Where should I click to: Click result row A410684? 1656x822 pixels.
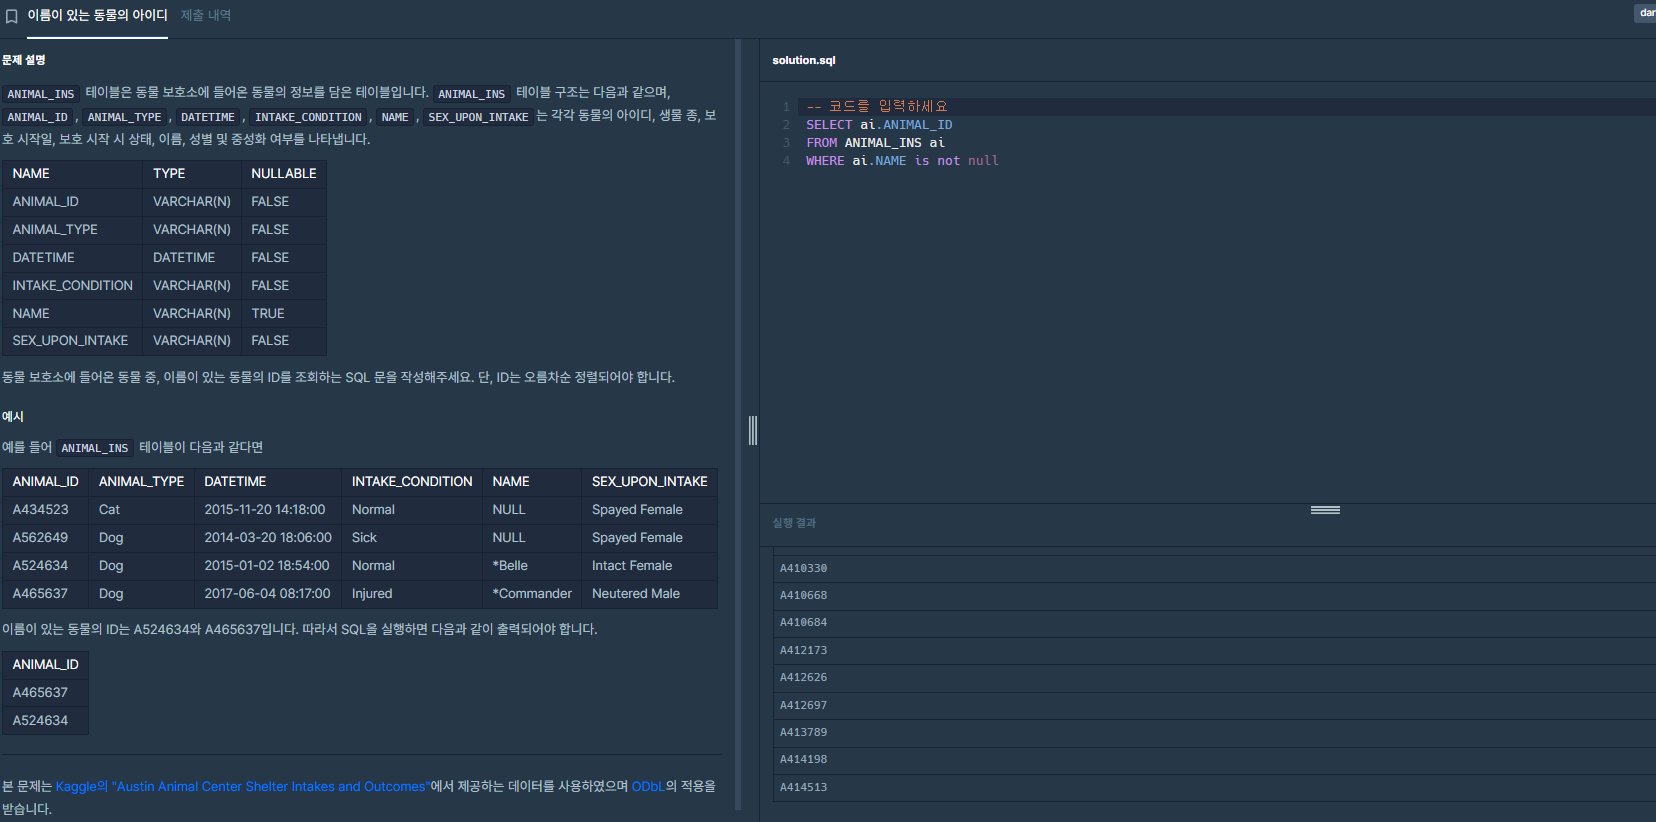click(1214, 623)
